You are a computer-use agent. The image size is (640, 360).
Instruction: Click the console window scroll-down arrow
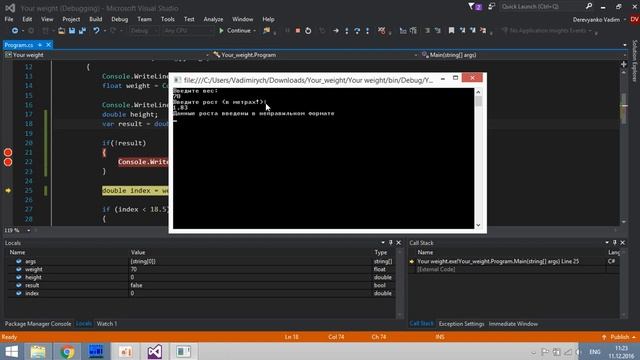click(x=478, y=225)
